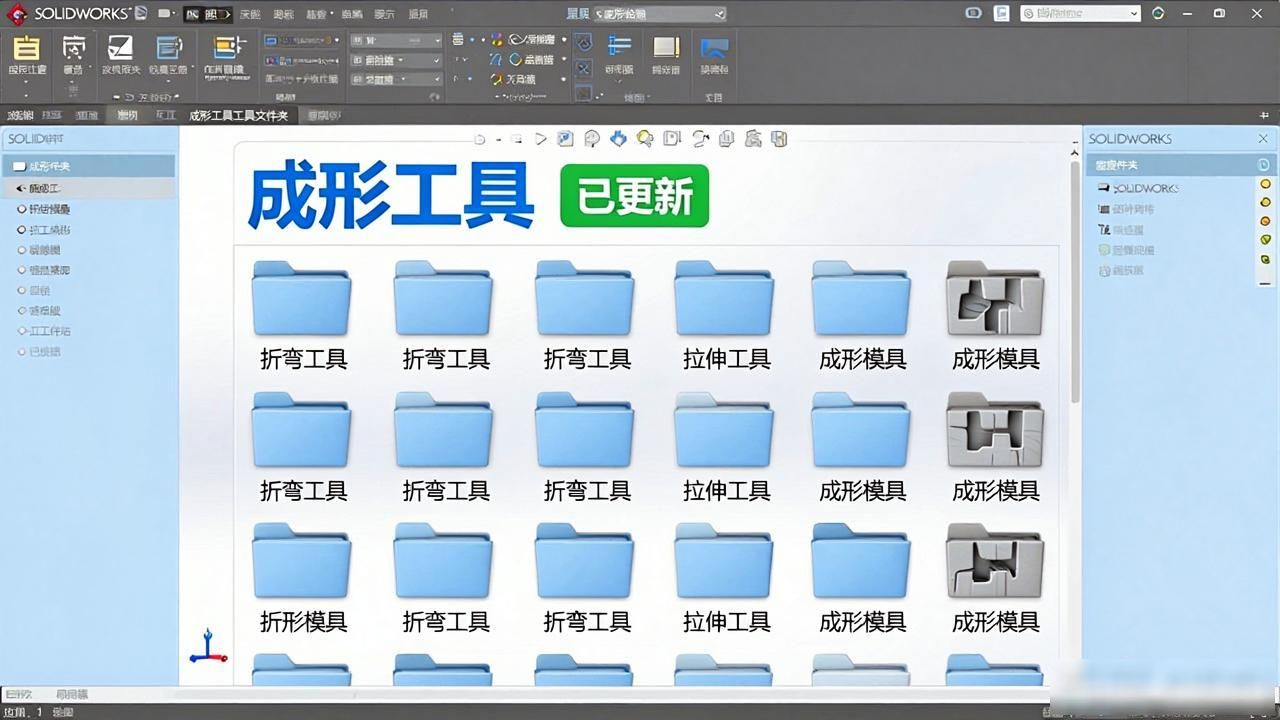Switch to the tab right of 成形工具工具文件夹
The width and height of the screenshot is (1280, 720).
coord(324,116)
